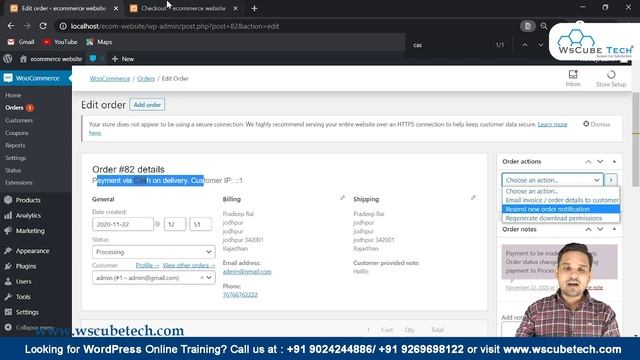
Task: Close the Edit order browser tab
Action: pos(116,8)
